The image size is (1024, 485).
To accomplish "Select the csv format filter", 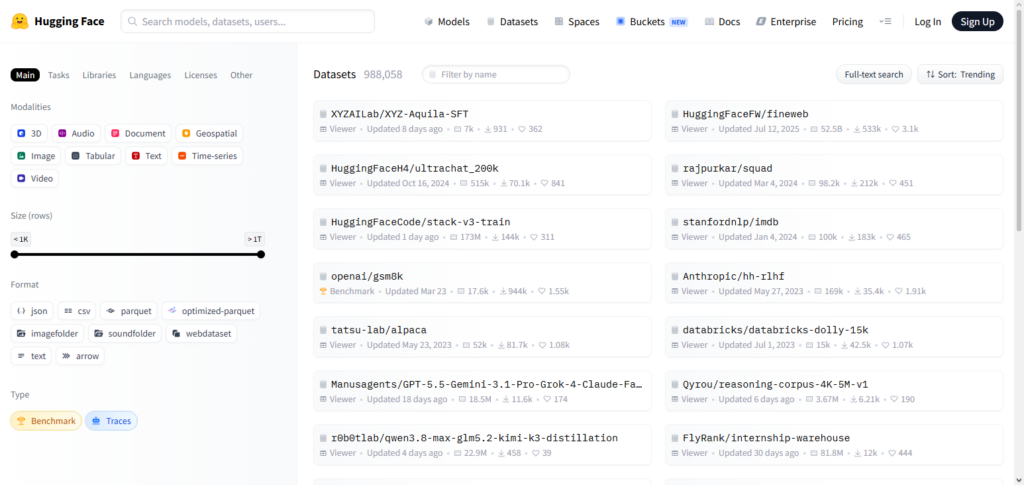I will (77, 311).
